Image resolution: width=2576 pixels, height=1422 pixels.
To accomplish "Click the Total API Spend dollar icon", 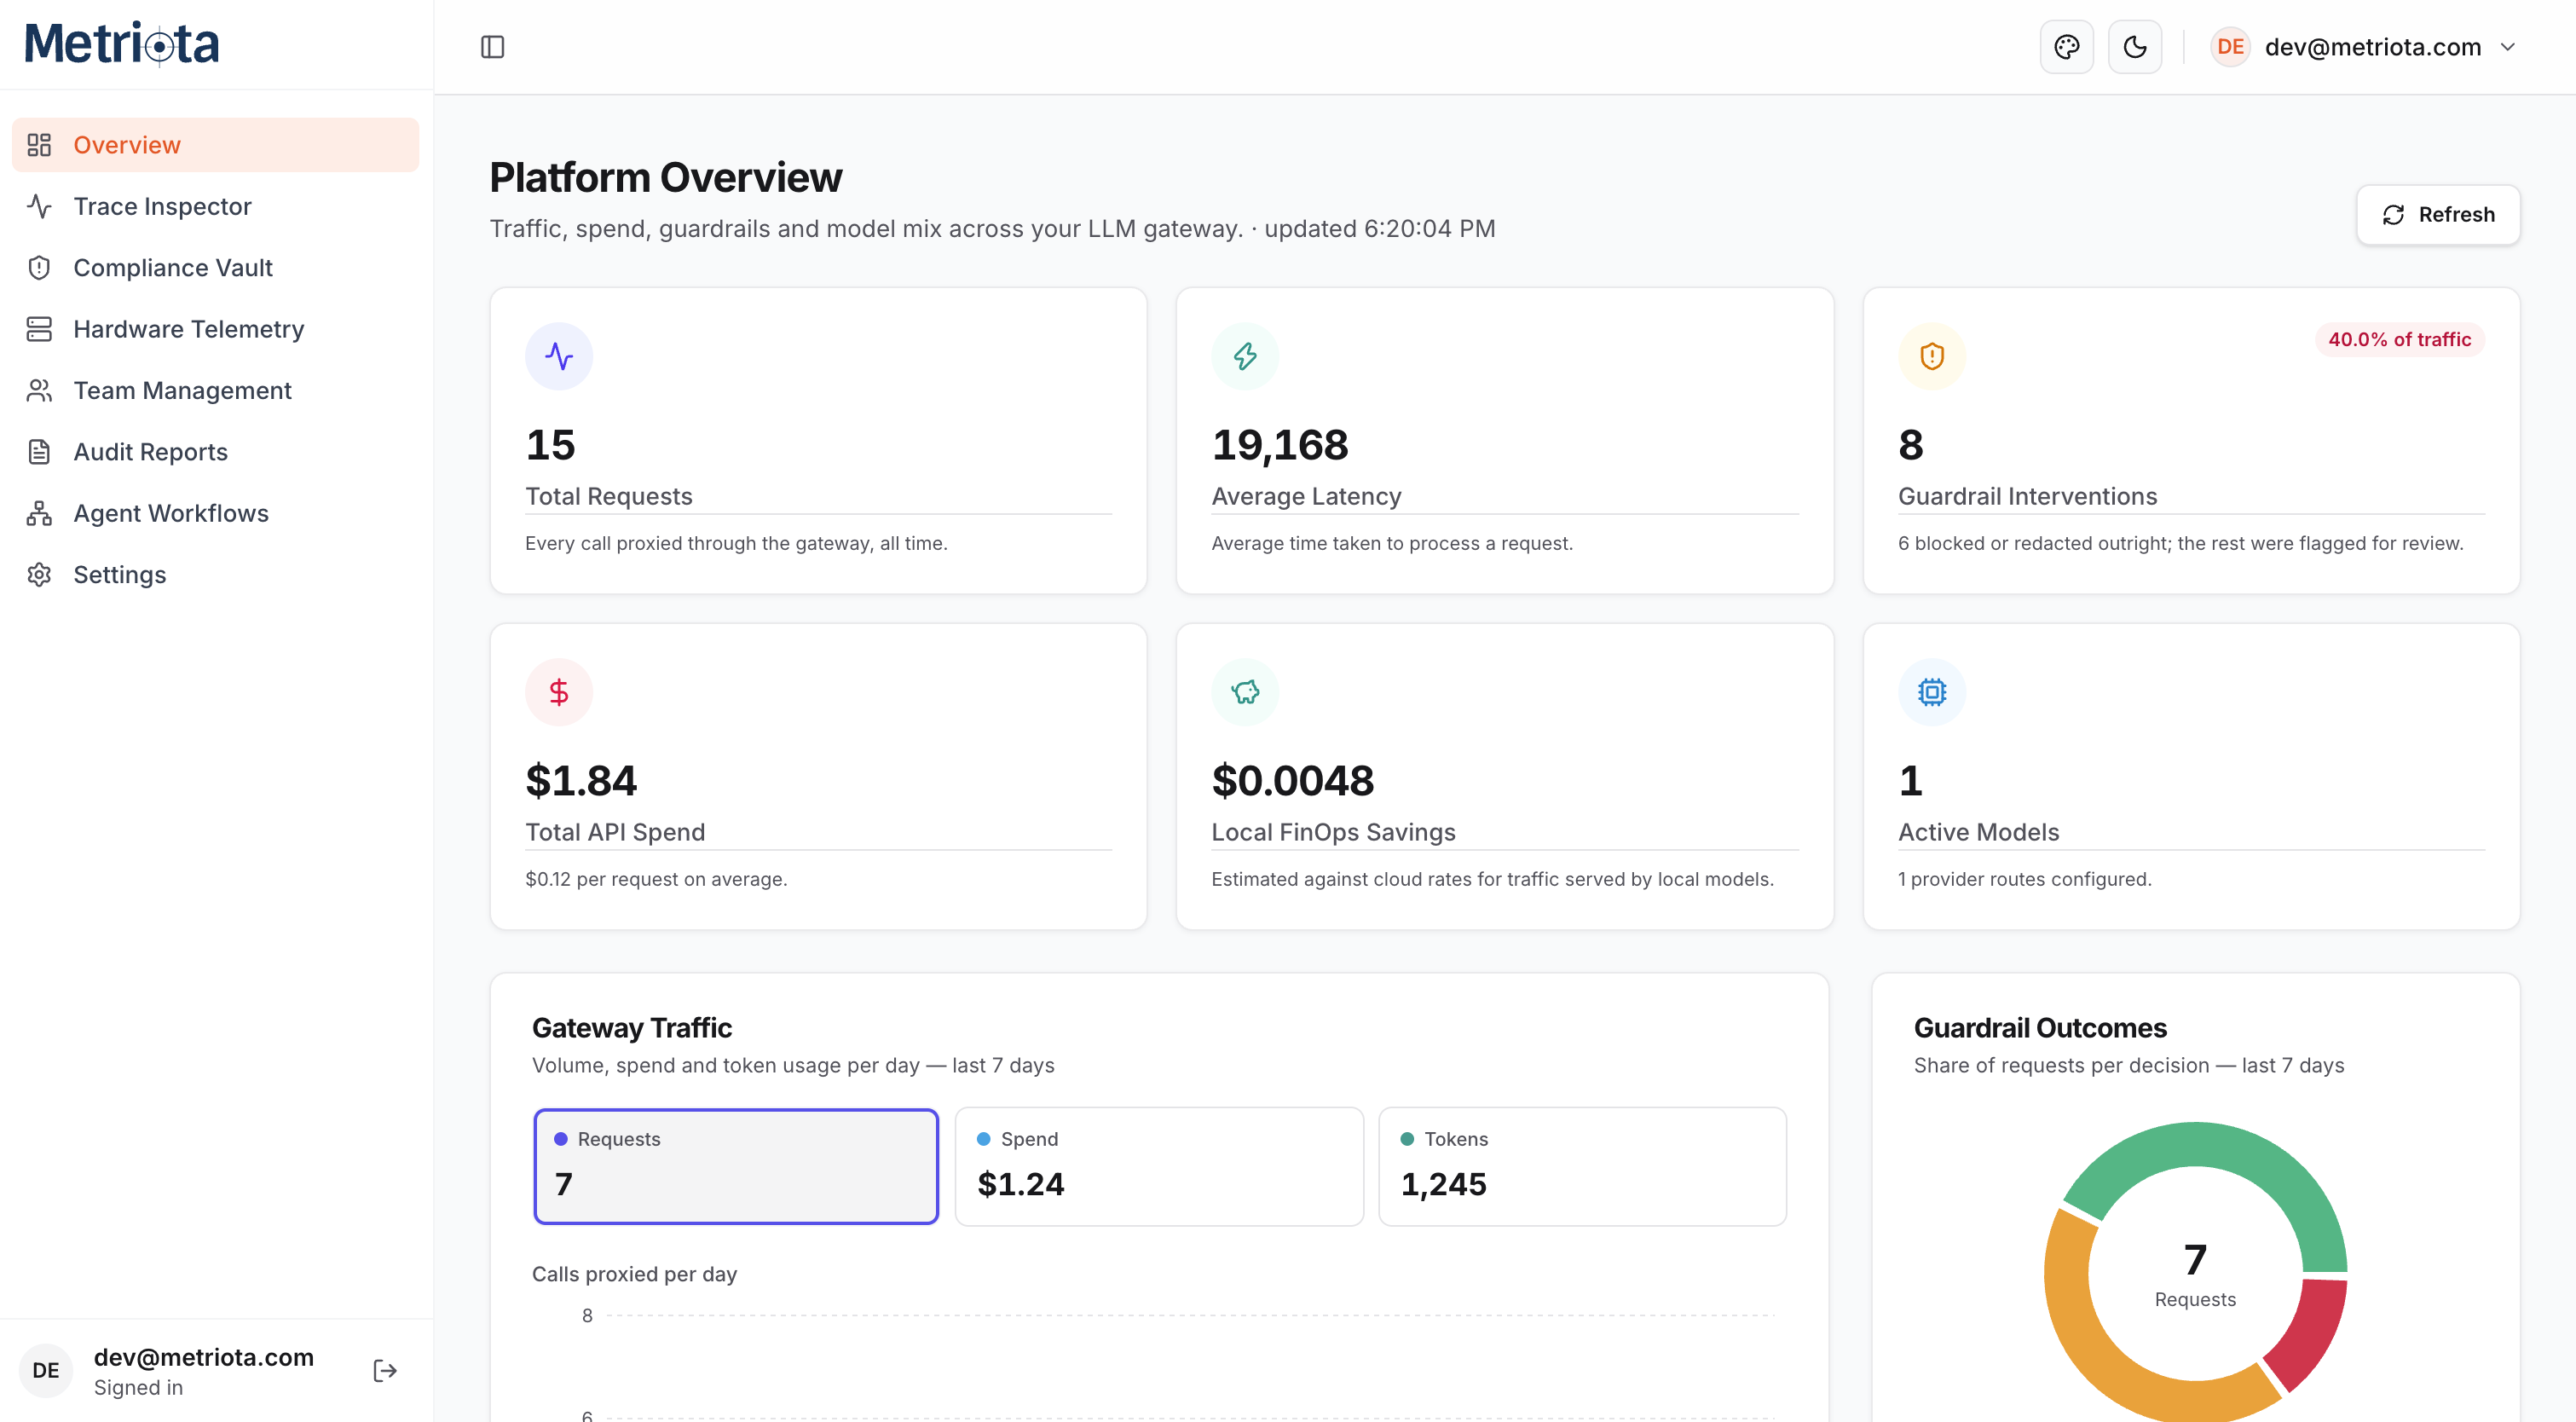I will click(x=559, y=692).
